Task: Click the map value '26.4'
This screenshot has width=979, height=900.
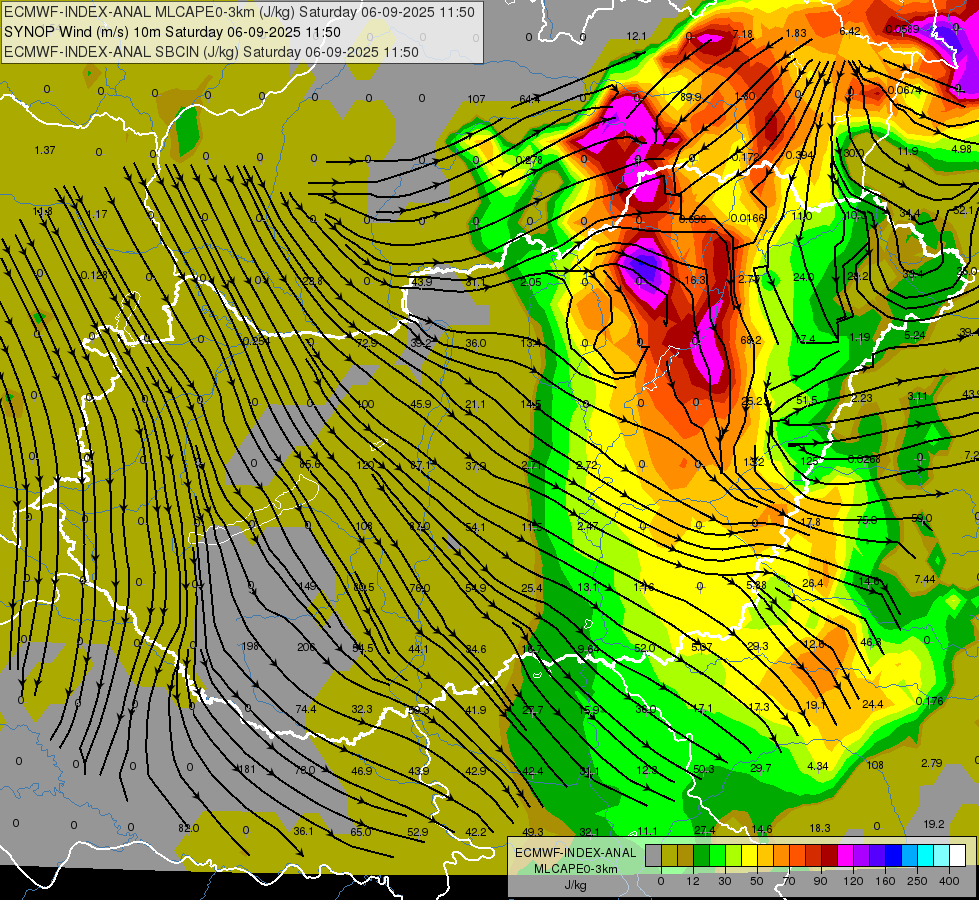Action: (812, 583)
